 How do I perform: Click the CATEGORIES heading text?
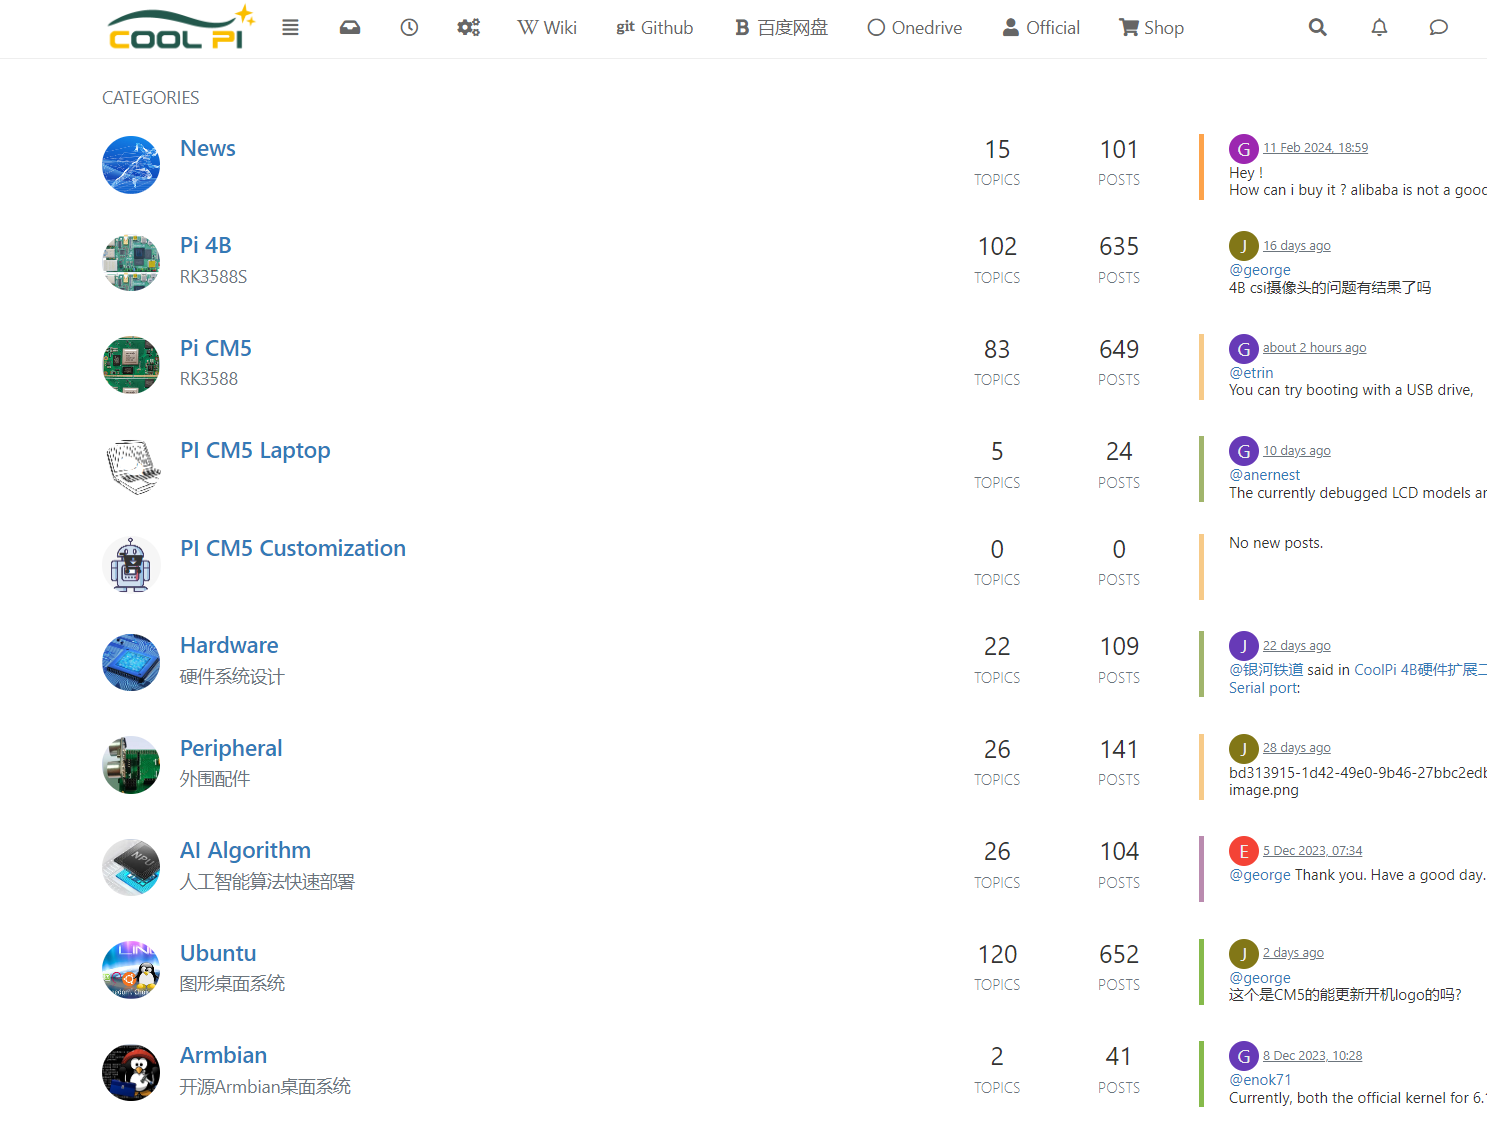pos(151,98)
